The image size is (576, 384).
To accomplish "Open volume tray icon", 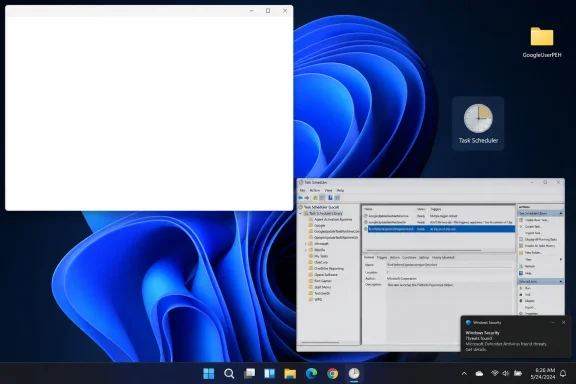I will click(x=506, y=373).
